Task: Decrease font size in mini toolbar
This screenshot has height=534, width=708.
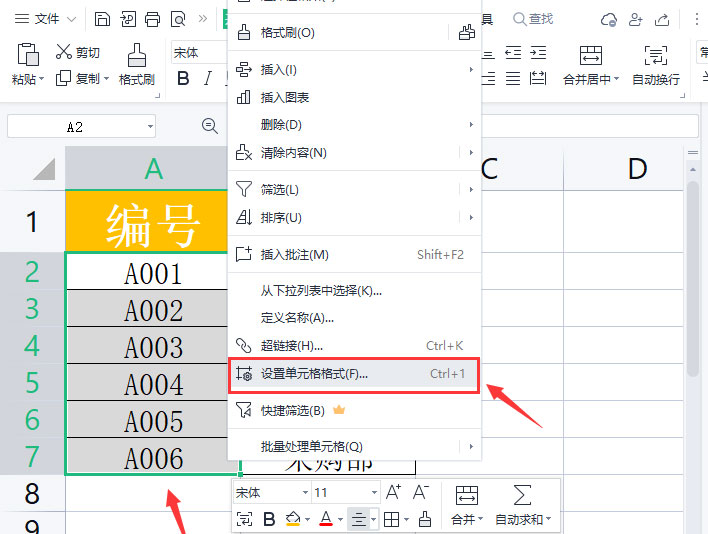Action: click(421, 492)
